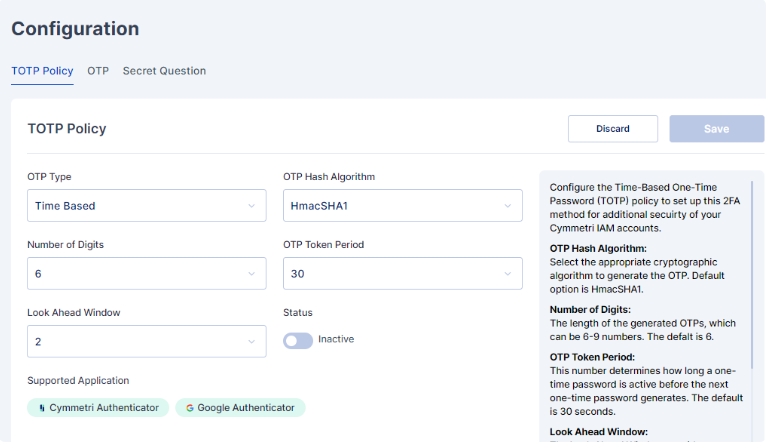This screenshot has width=768, height=448.
Task: Switch to the OTP tab
Action: (x=98, y=71)
